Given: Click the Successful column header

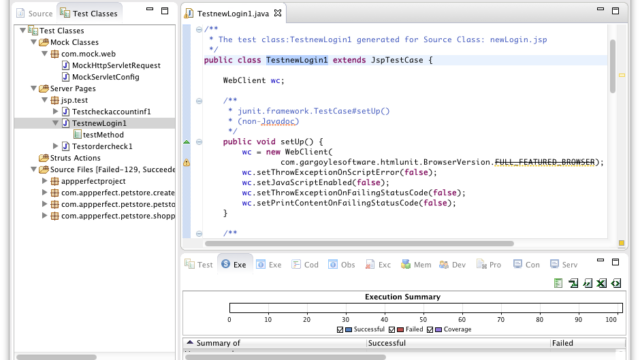Looking at the screenshot, I should click(x=458, y=343).
